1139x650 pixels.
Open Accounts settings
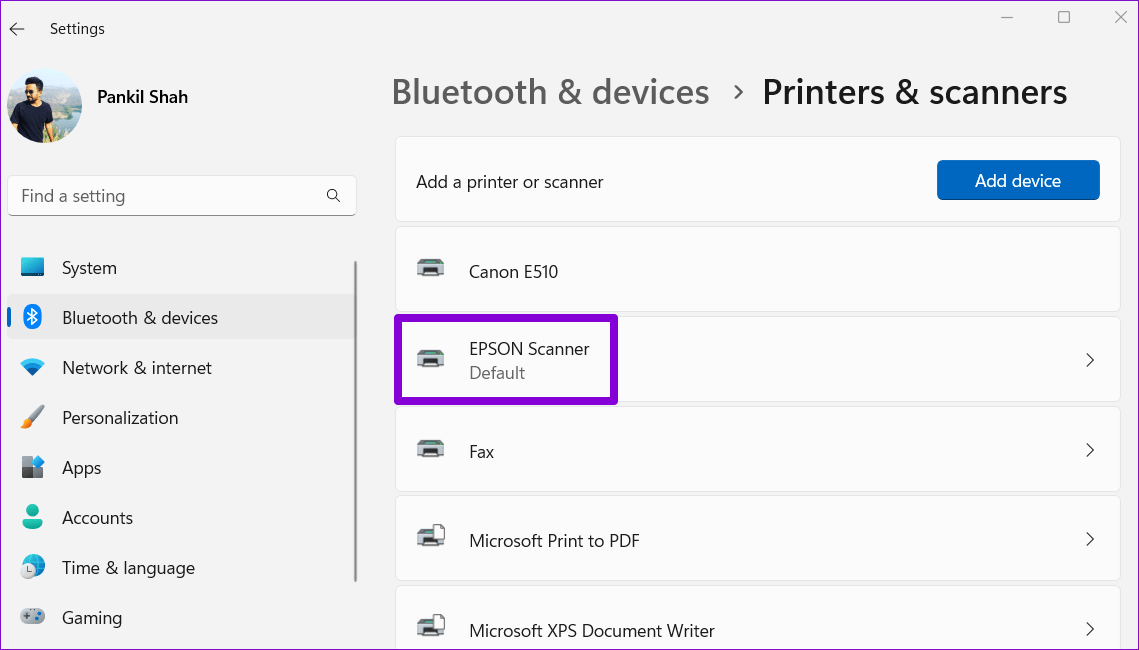coord(180,517)
